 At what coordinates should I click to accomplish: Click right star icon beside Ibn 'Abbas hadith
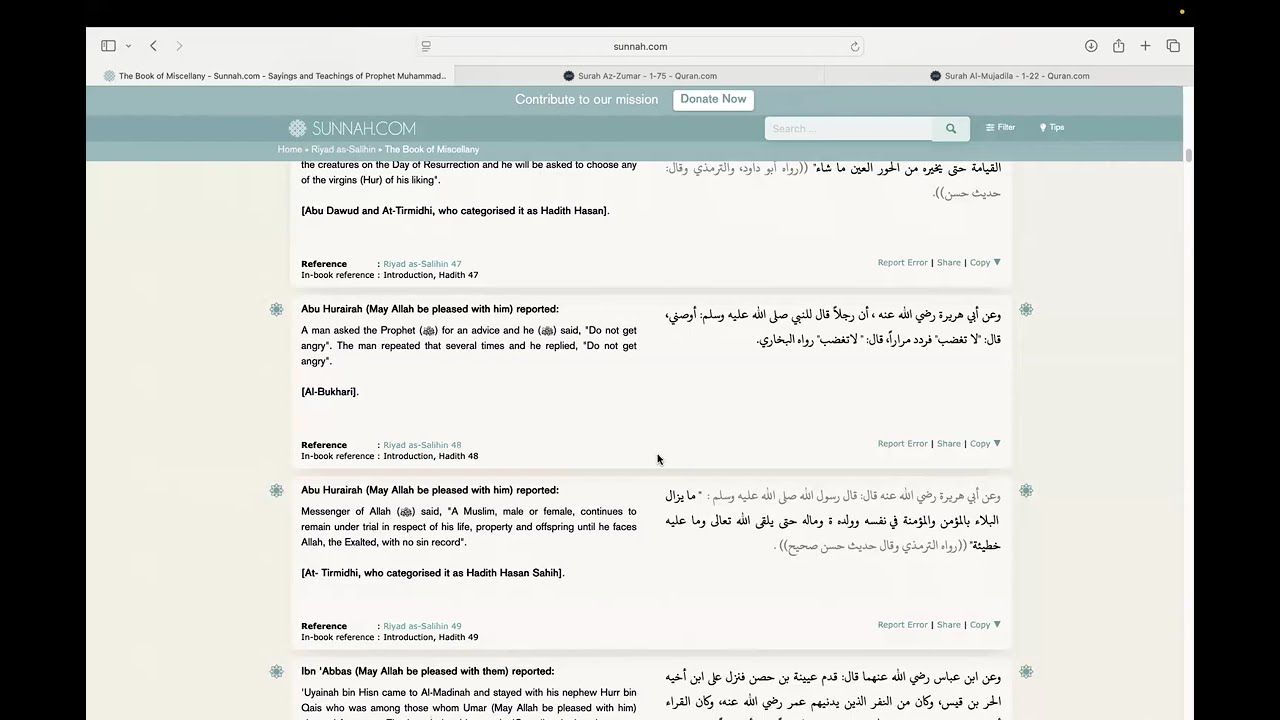point(1026,672)
